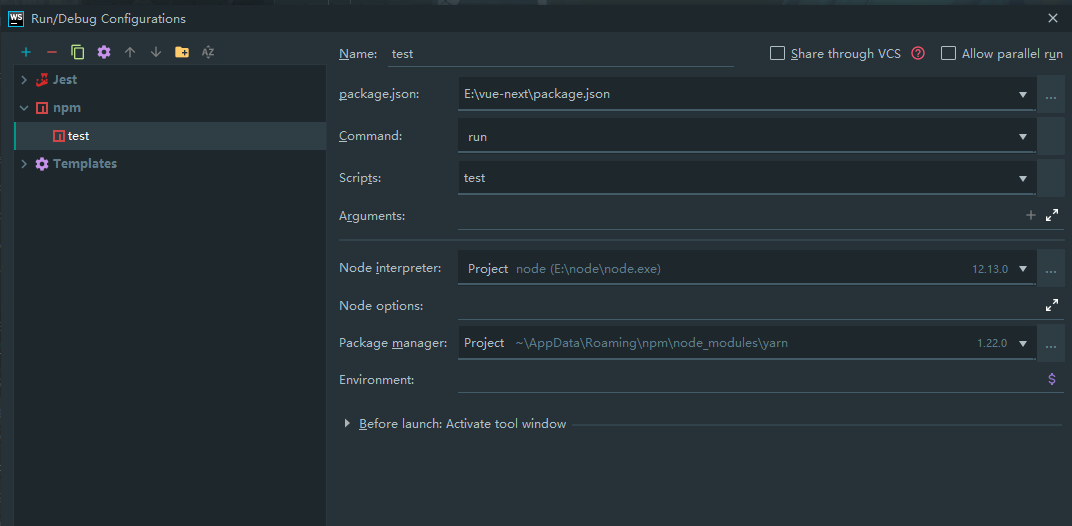1072x526 pixels.
Task: Click the Environment input field
Action: point(750,379)
